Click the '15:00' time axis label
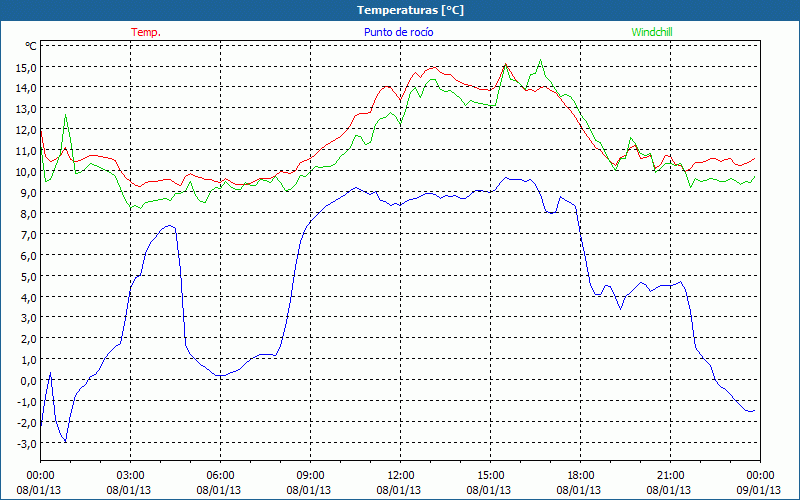 490,476
